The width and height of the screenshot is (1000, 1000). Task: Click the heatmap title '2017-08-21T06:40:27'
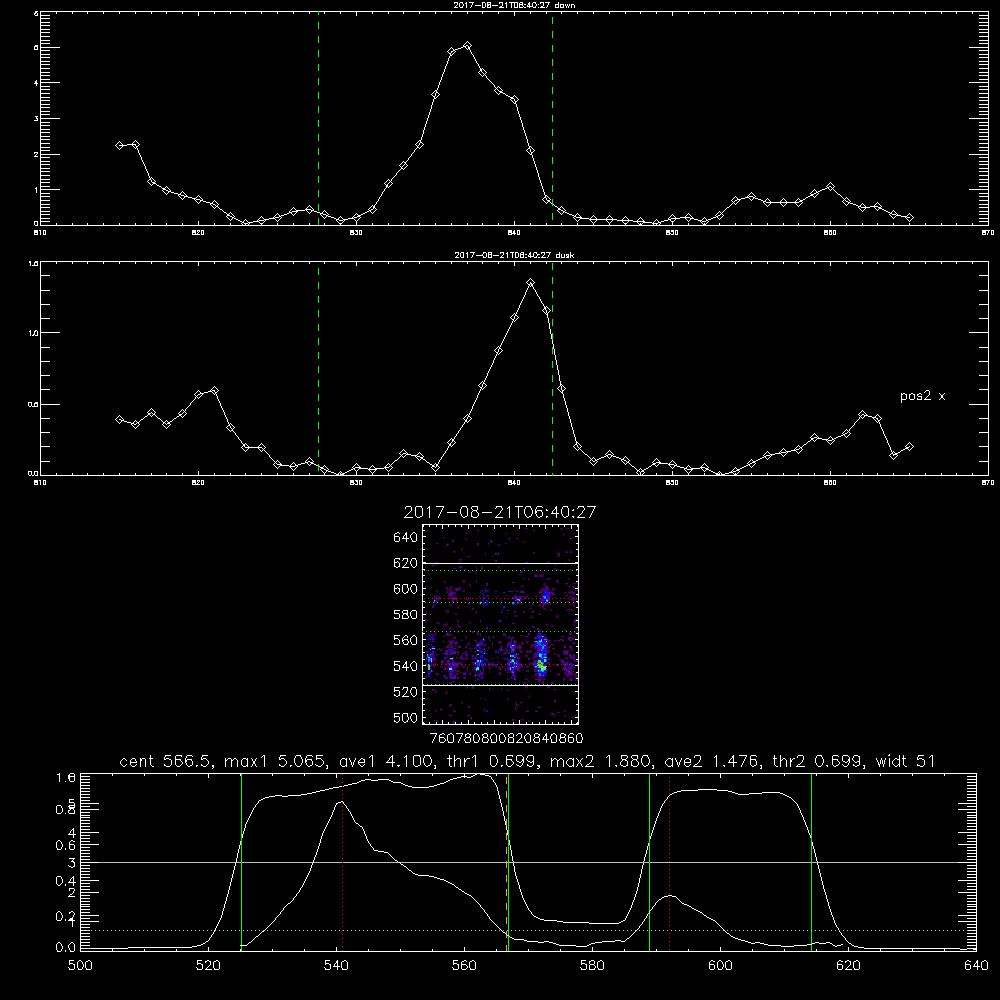click(x=500, y=512)
